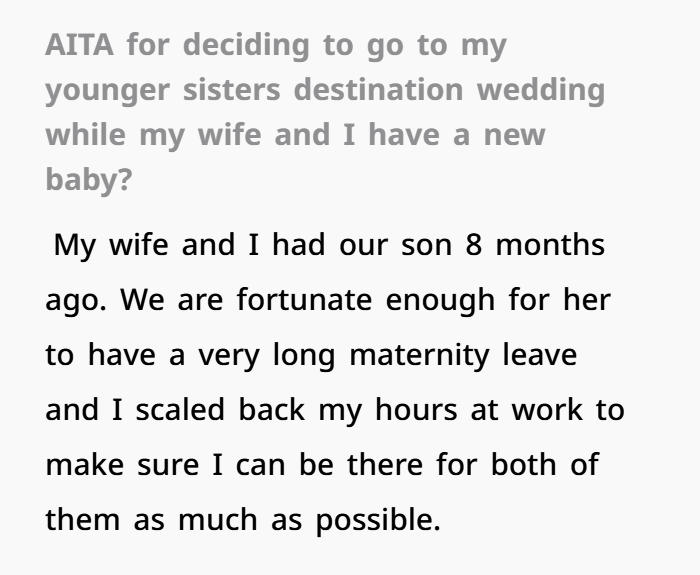Click "8 months" in the first paragraph
The image size is (700, 575).
[535, 245]
